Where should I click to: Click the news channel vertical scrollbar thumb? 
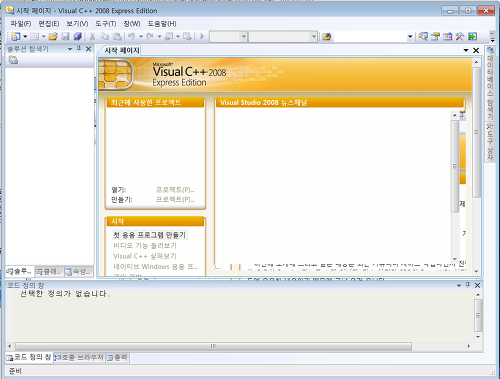click(455, 166)
